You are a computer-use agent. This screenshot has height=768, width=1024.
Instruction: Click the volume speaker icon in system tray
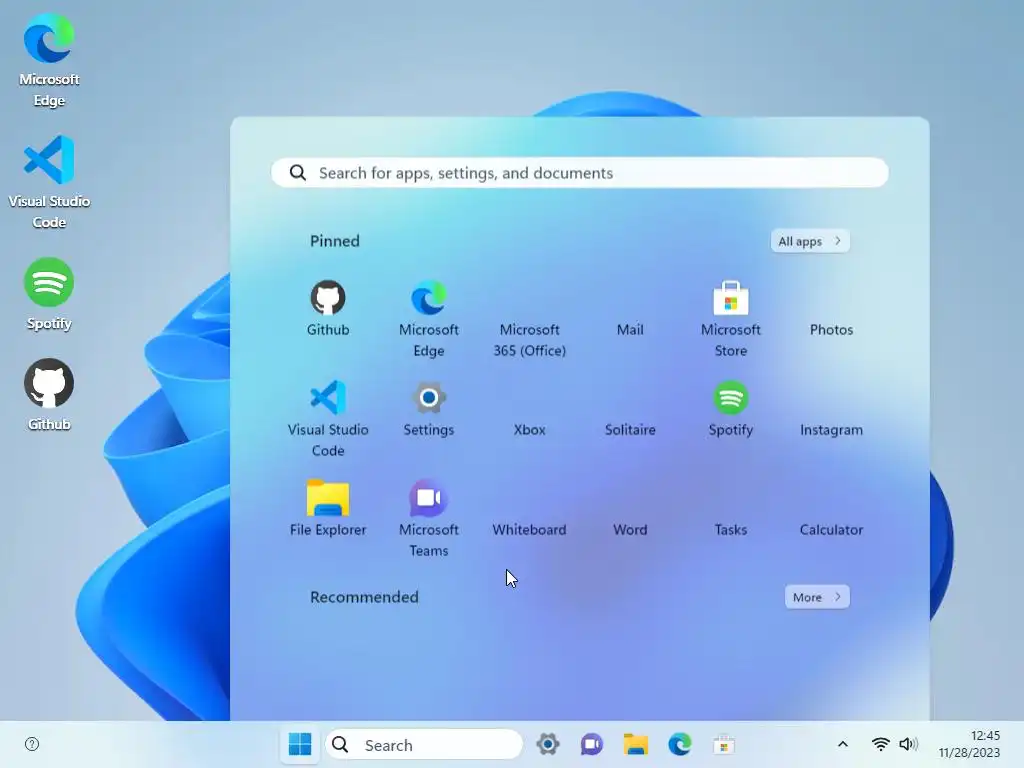[908, 744]
